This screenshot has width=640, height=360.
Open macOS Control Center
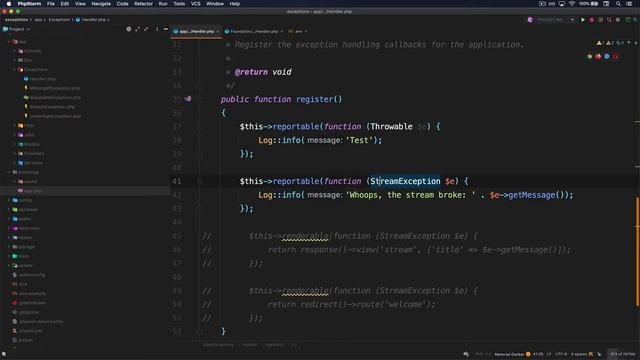pyautogui.click(x=629, y=4)
